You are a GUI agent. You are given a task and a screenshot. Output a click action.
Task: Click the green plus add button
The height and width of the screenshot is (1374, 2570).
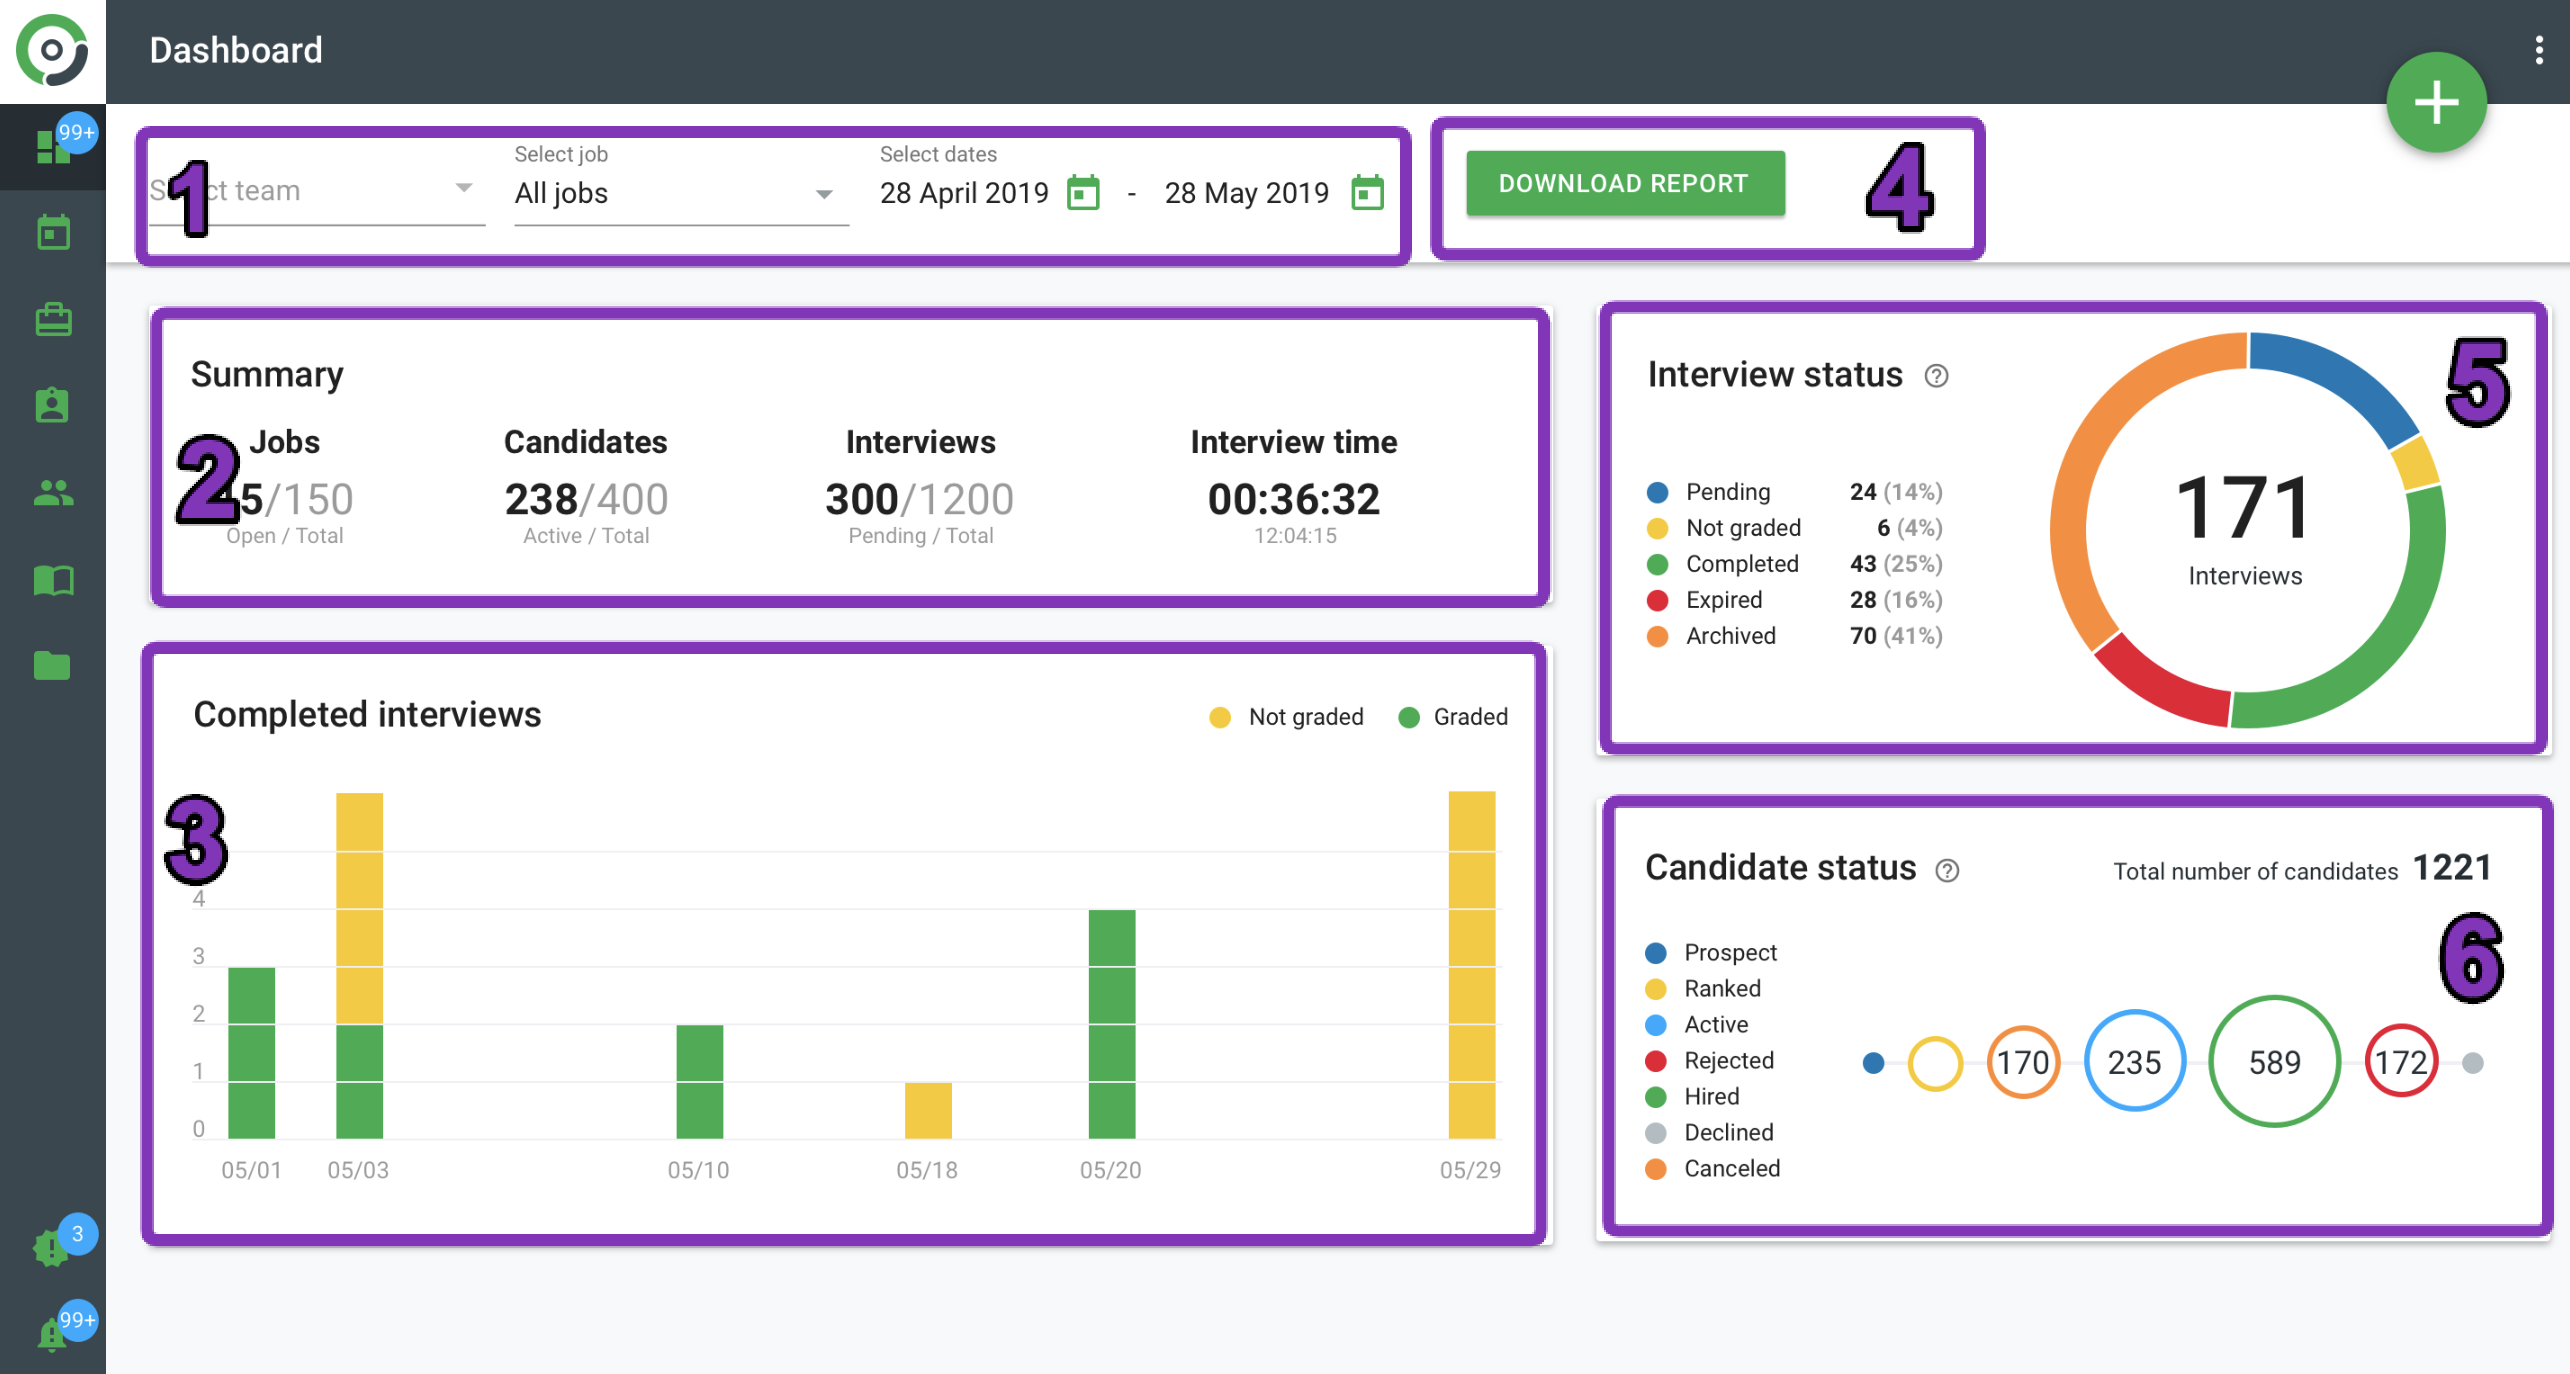point(2435,103)
